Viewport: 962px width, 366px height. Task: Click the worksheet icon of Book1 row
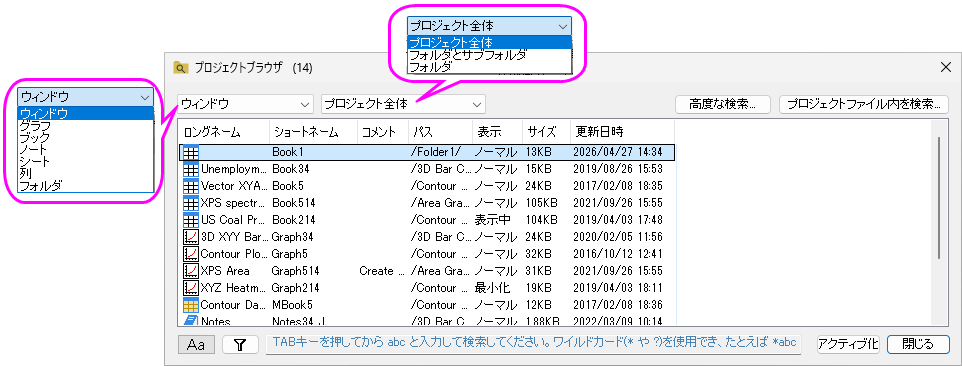click(x=191, y=152)
